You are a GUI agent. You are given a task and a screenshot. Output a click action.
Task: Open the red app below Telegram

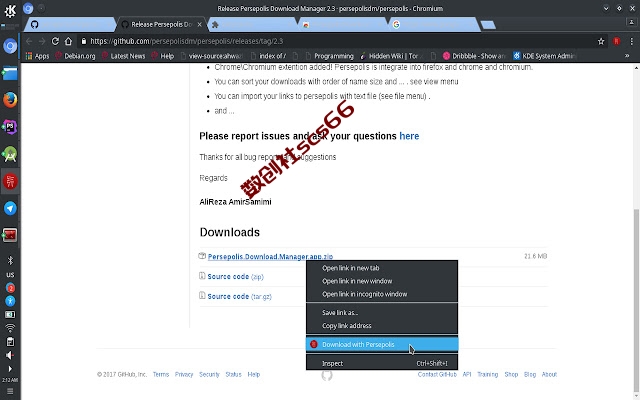pyautogui.click(x=10, y=235)
